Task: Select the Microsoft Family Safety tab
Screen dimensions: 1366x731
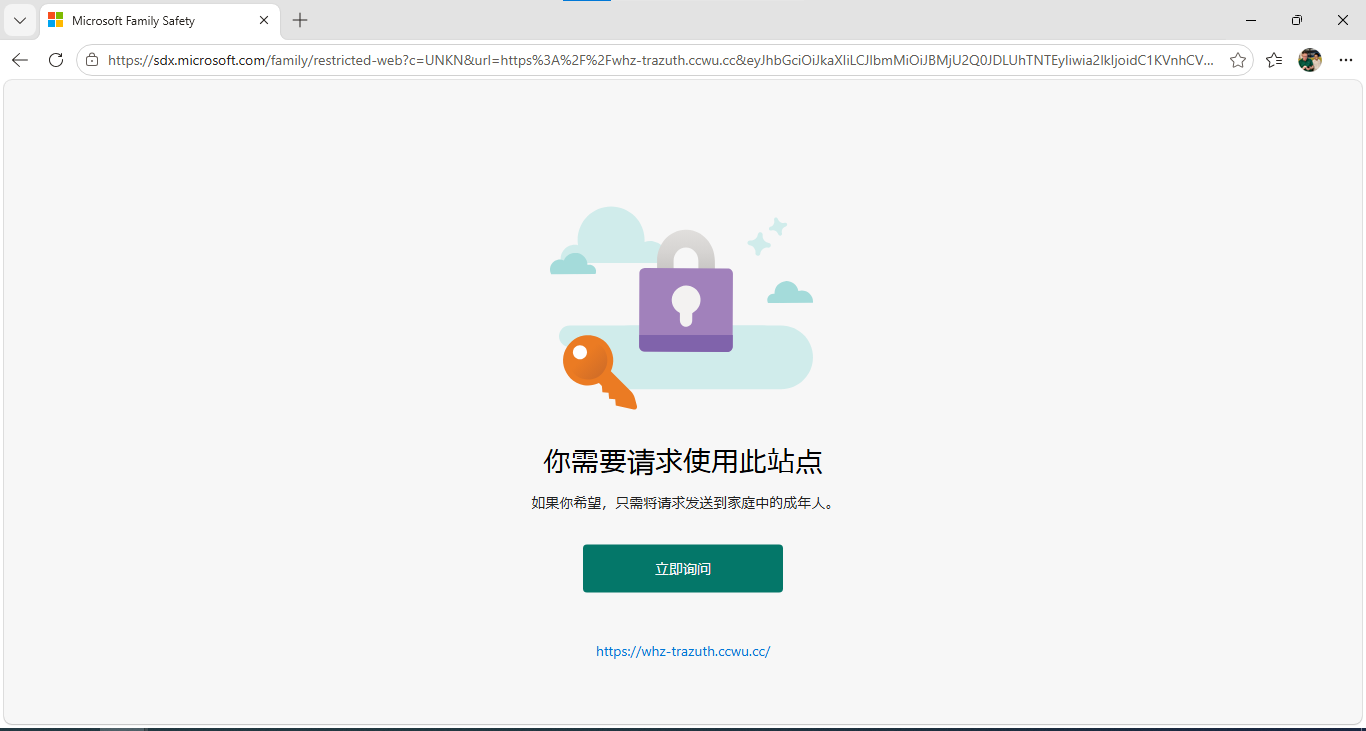Action: pos(160,20)
